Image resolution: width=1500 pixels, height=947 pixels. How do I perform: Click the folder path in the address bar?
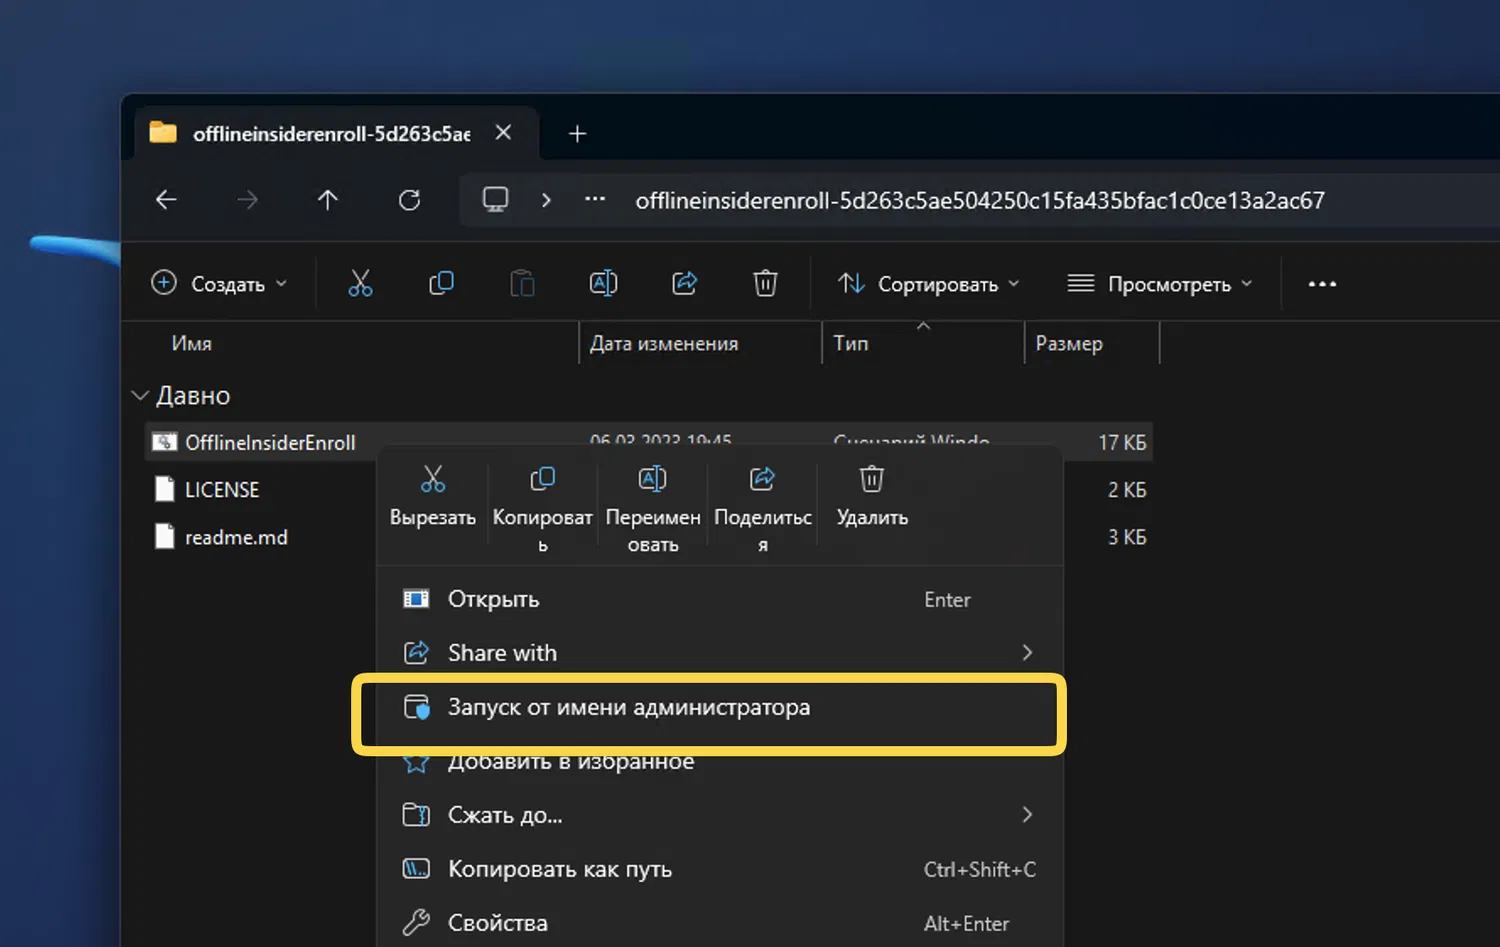pyautogui.click(x=980, y=200)
